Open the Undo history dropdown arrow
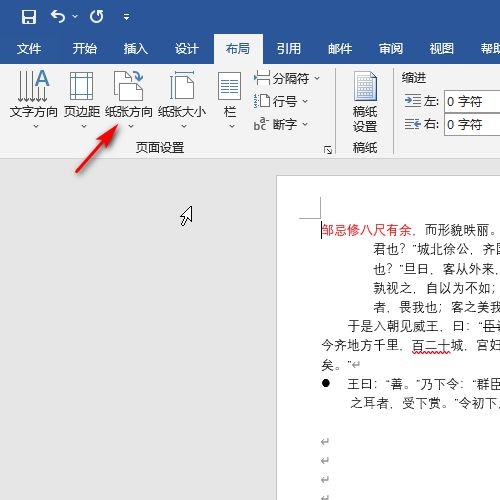This screenshot has height=500, width=500. click(75, 16)
